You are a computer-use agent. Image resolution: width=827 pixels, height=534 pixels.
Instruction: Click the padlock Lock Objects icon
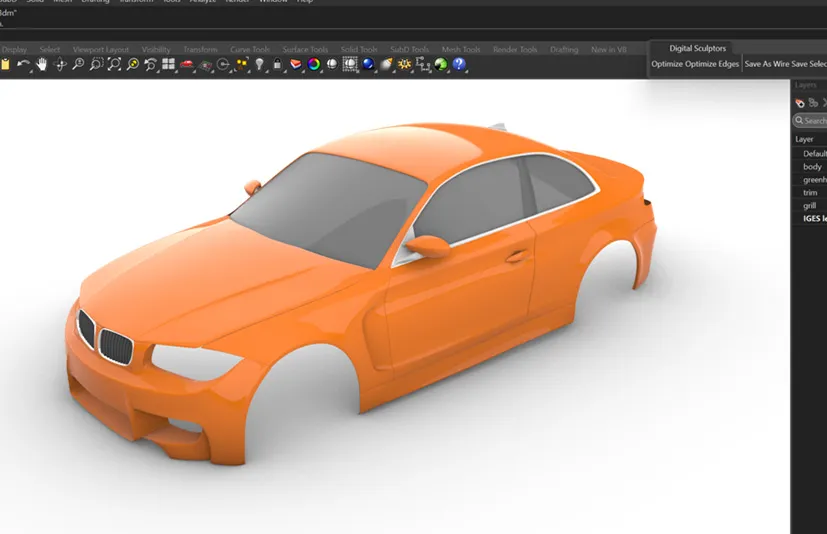point(277,64)
